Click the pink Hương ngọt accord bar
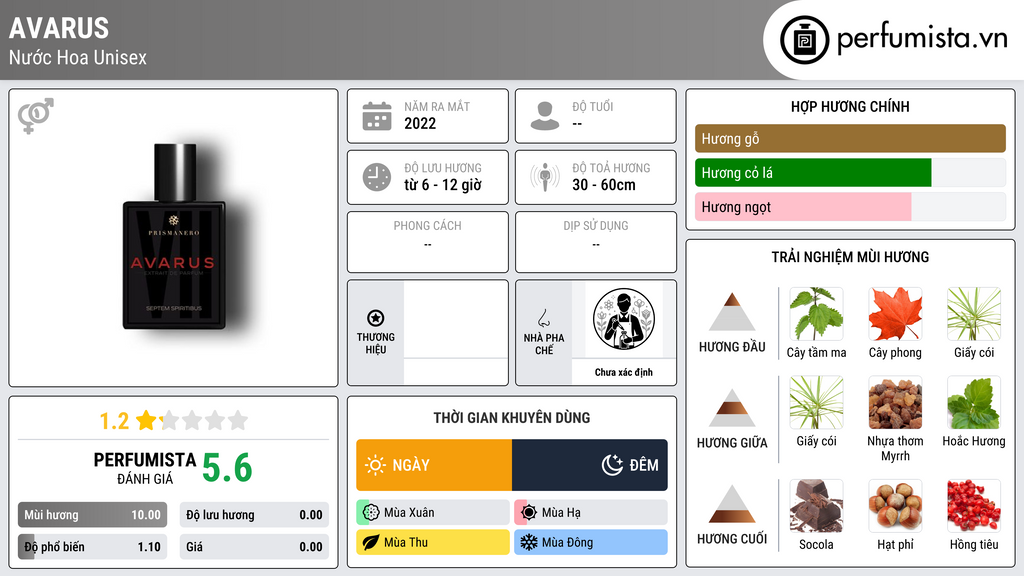 tap(803, 207)
